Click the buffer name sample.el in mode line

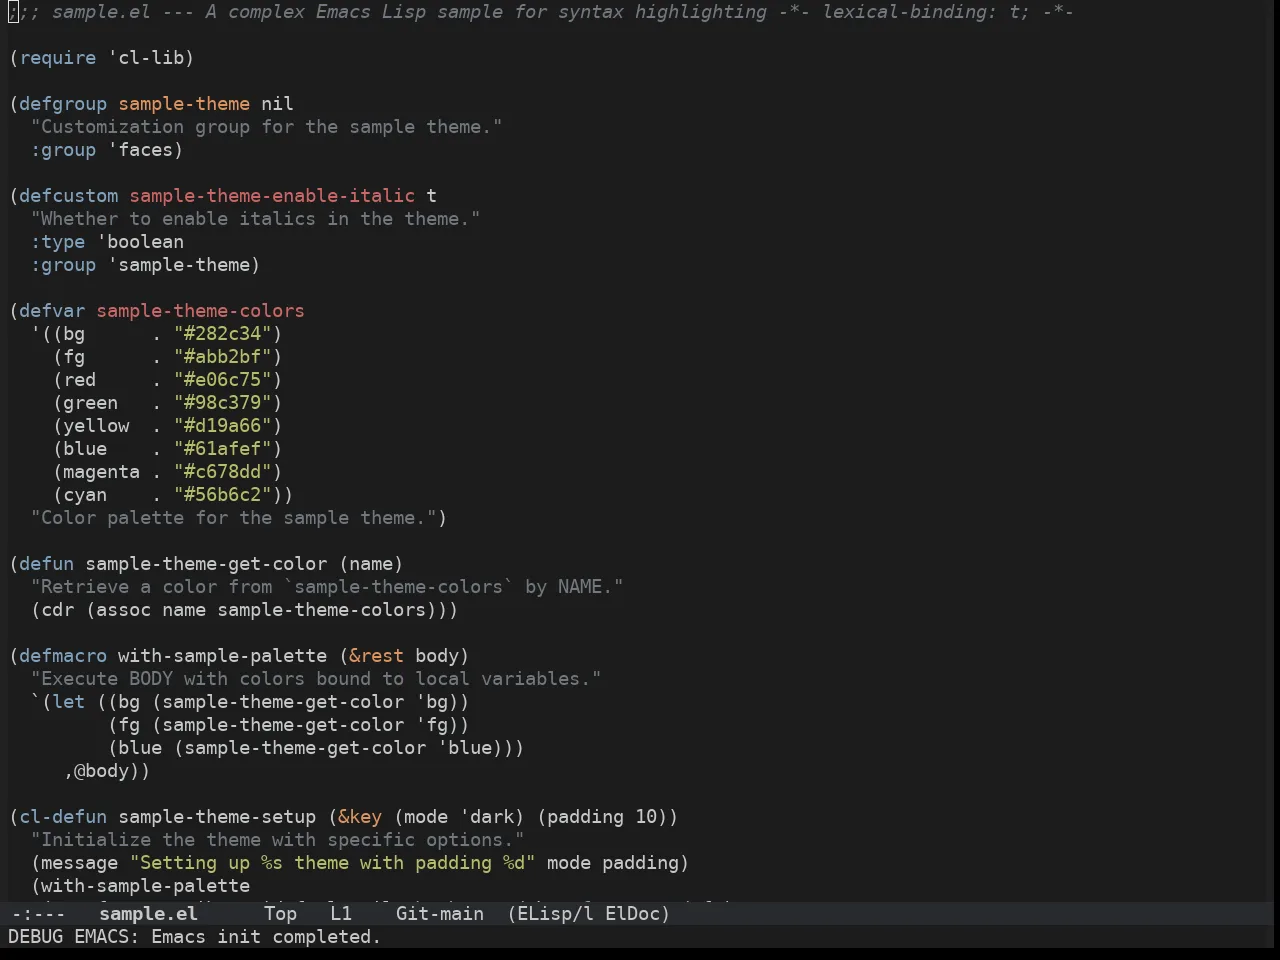[x=148, y=914]
